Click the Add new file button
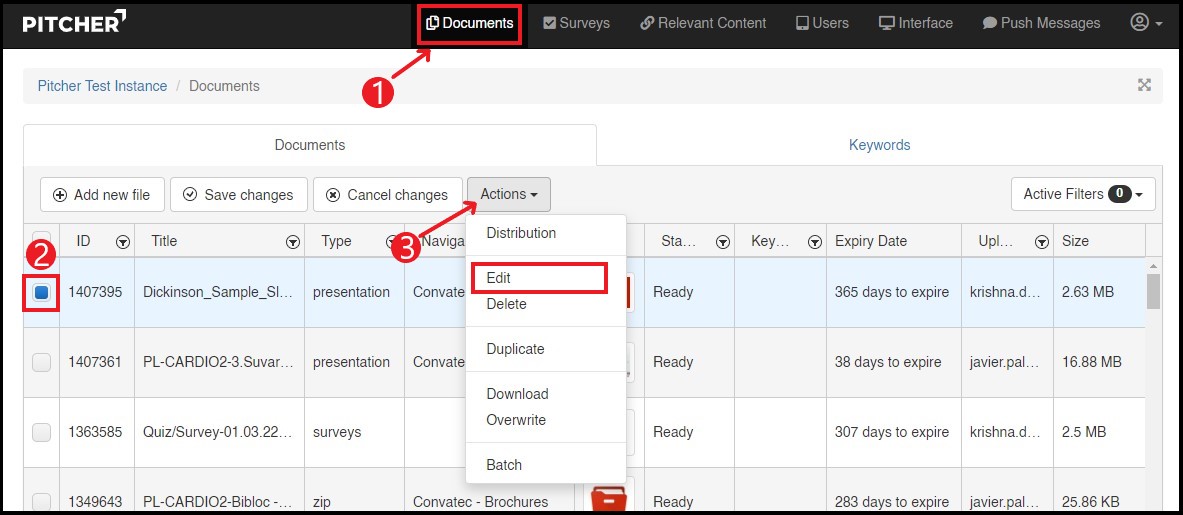The height and width of the screenshot is (515, 1183). tap(101, 195)
